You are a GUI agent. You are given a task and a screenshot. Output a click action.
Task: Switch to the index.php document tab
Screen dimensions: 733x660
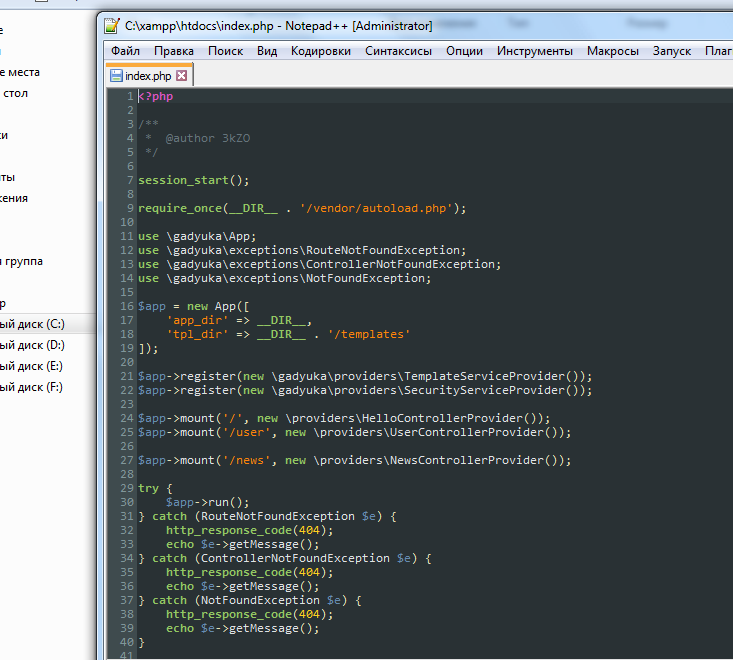147,75
